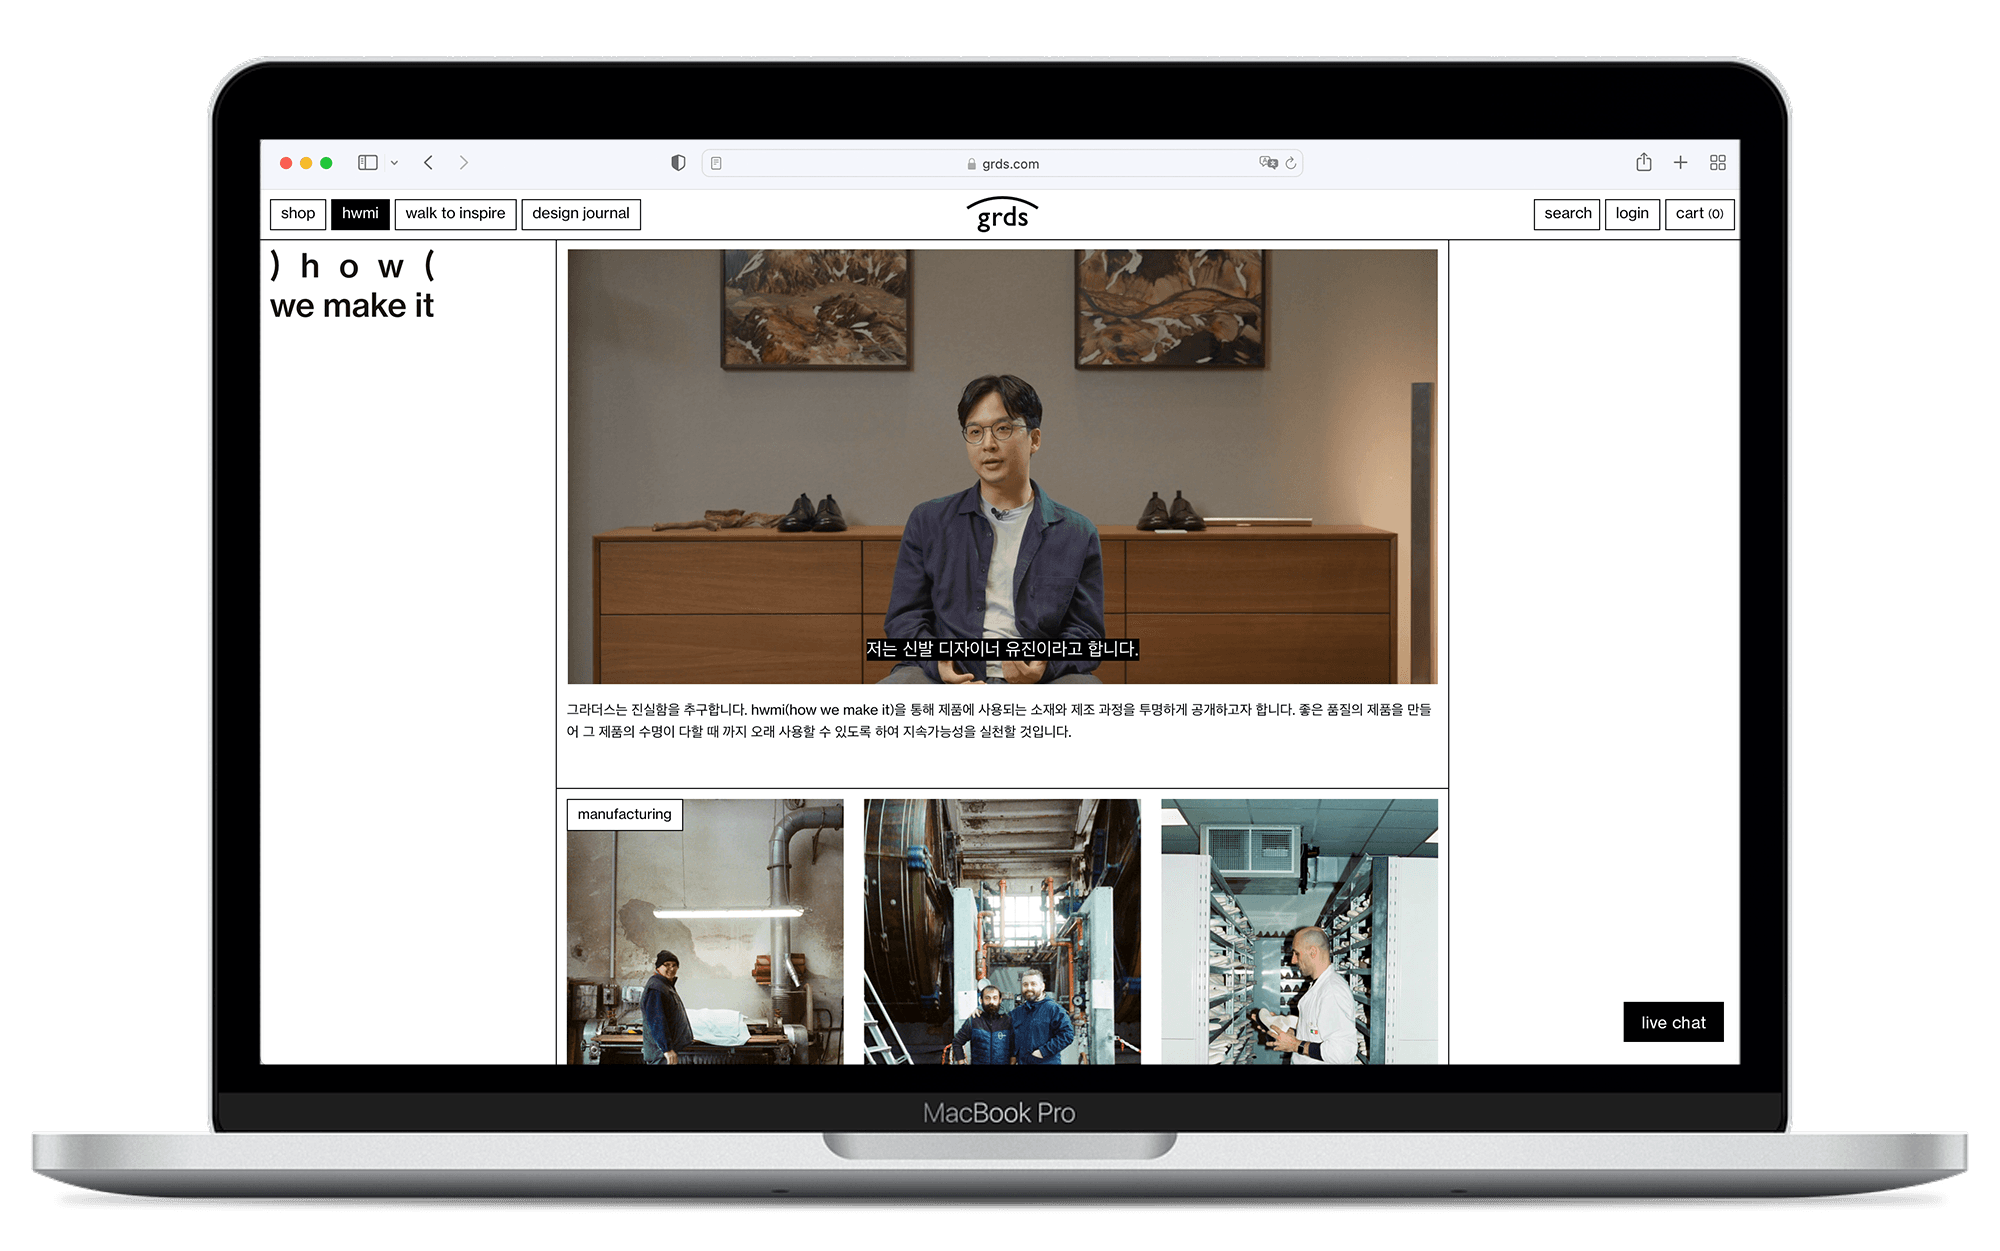The width and height of the screenshot is (2000, 1251).
Task: Show the tab overview grid
Action: pos(1718,163)
